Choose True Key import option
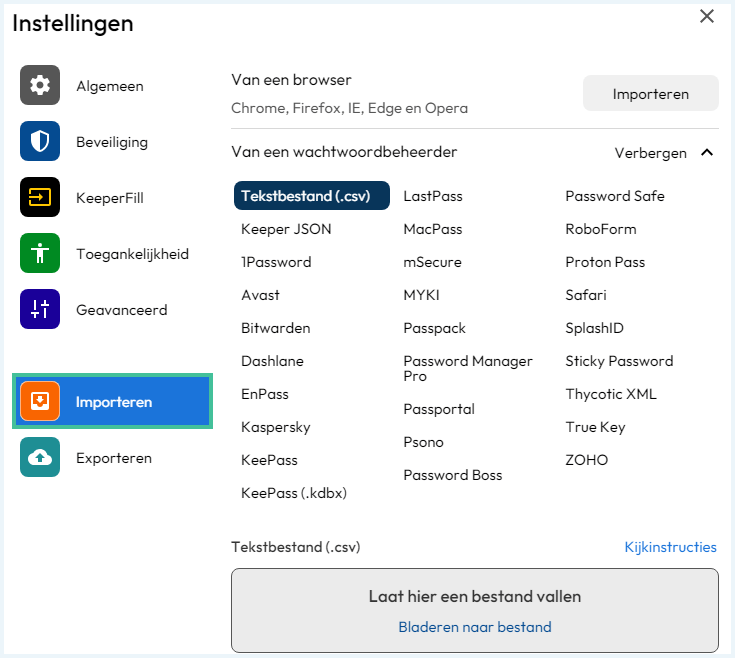The height and width of the screenshot is (658, 735). (x=595, y=427)
